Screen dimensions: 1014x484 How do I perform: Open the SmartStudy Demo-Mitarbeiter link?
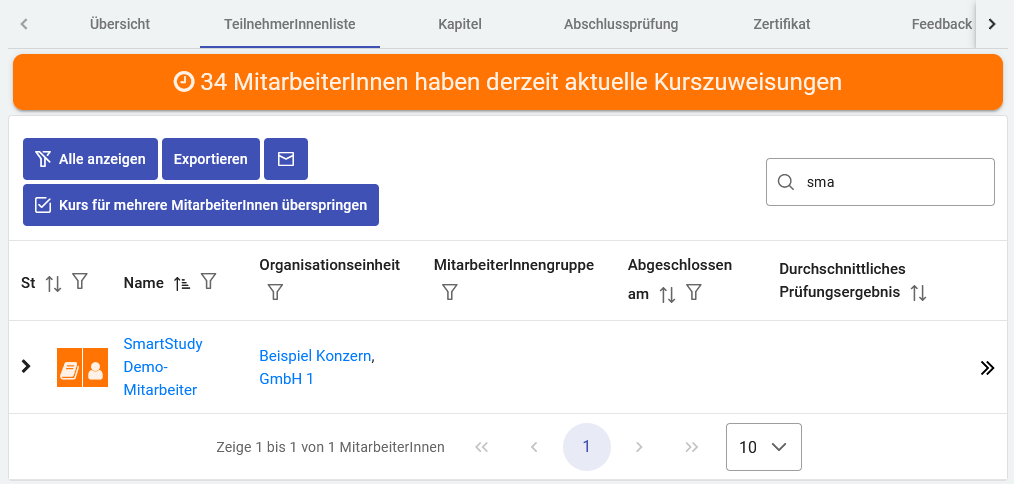point(162,367)
